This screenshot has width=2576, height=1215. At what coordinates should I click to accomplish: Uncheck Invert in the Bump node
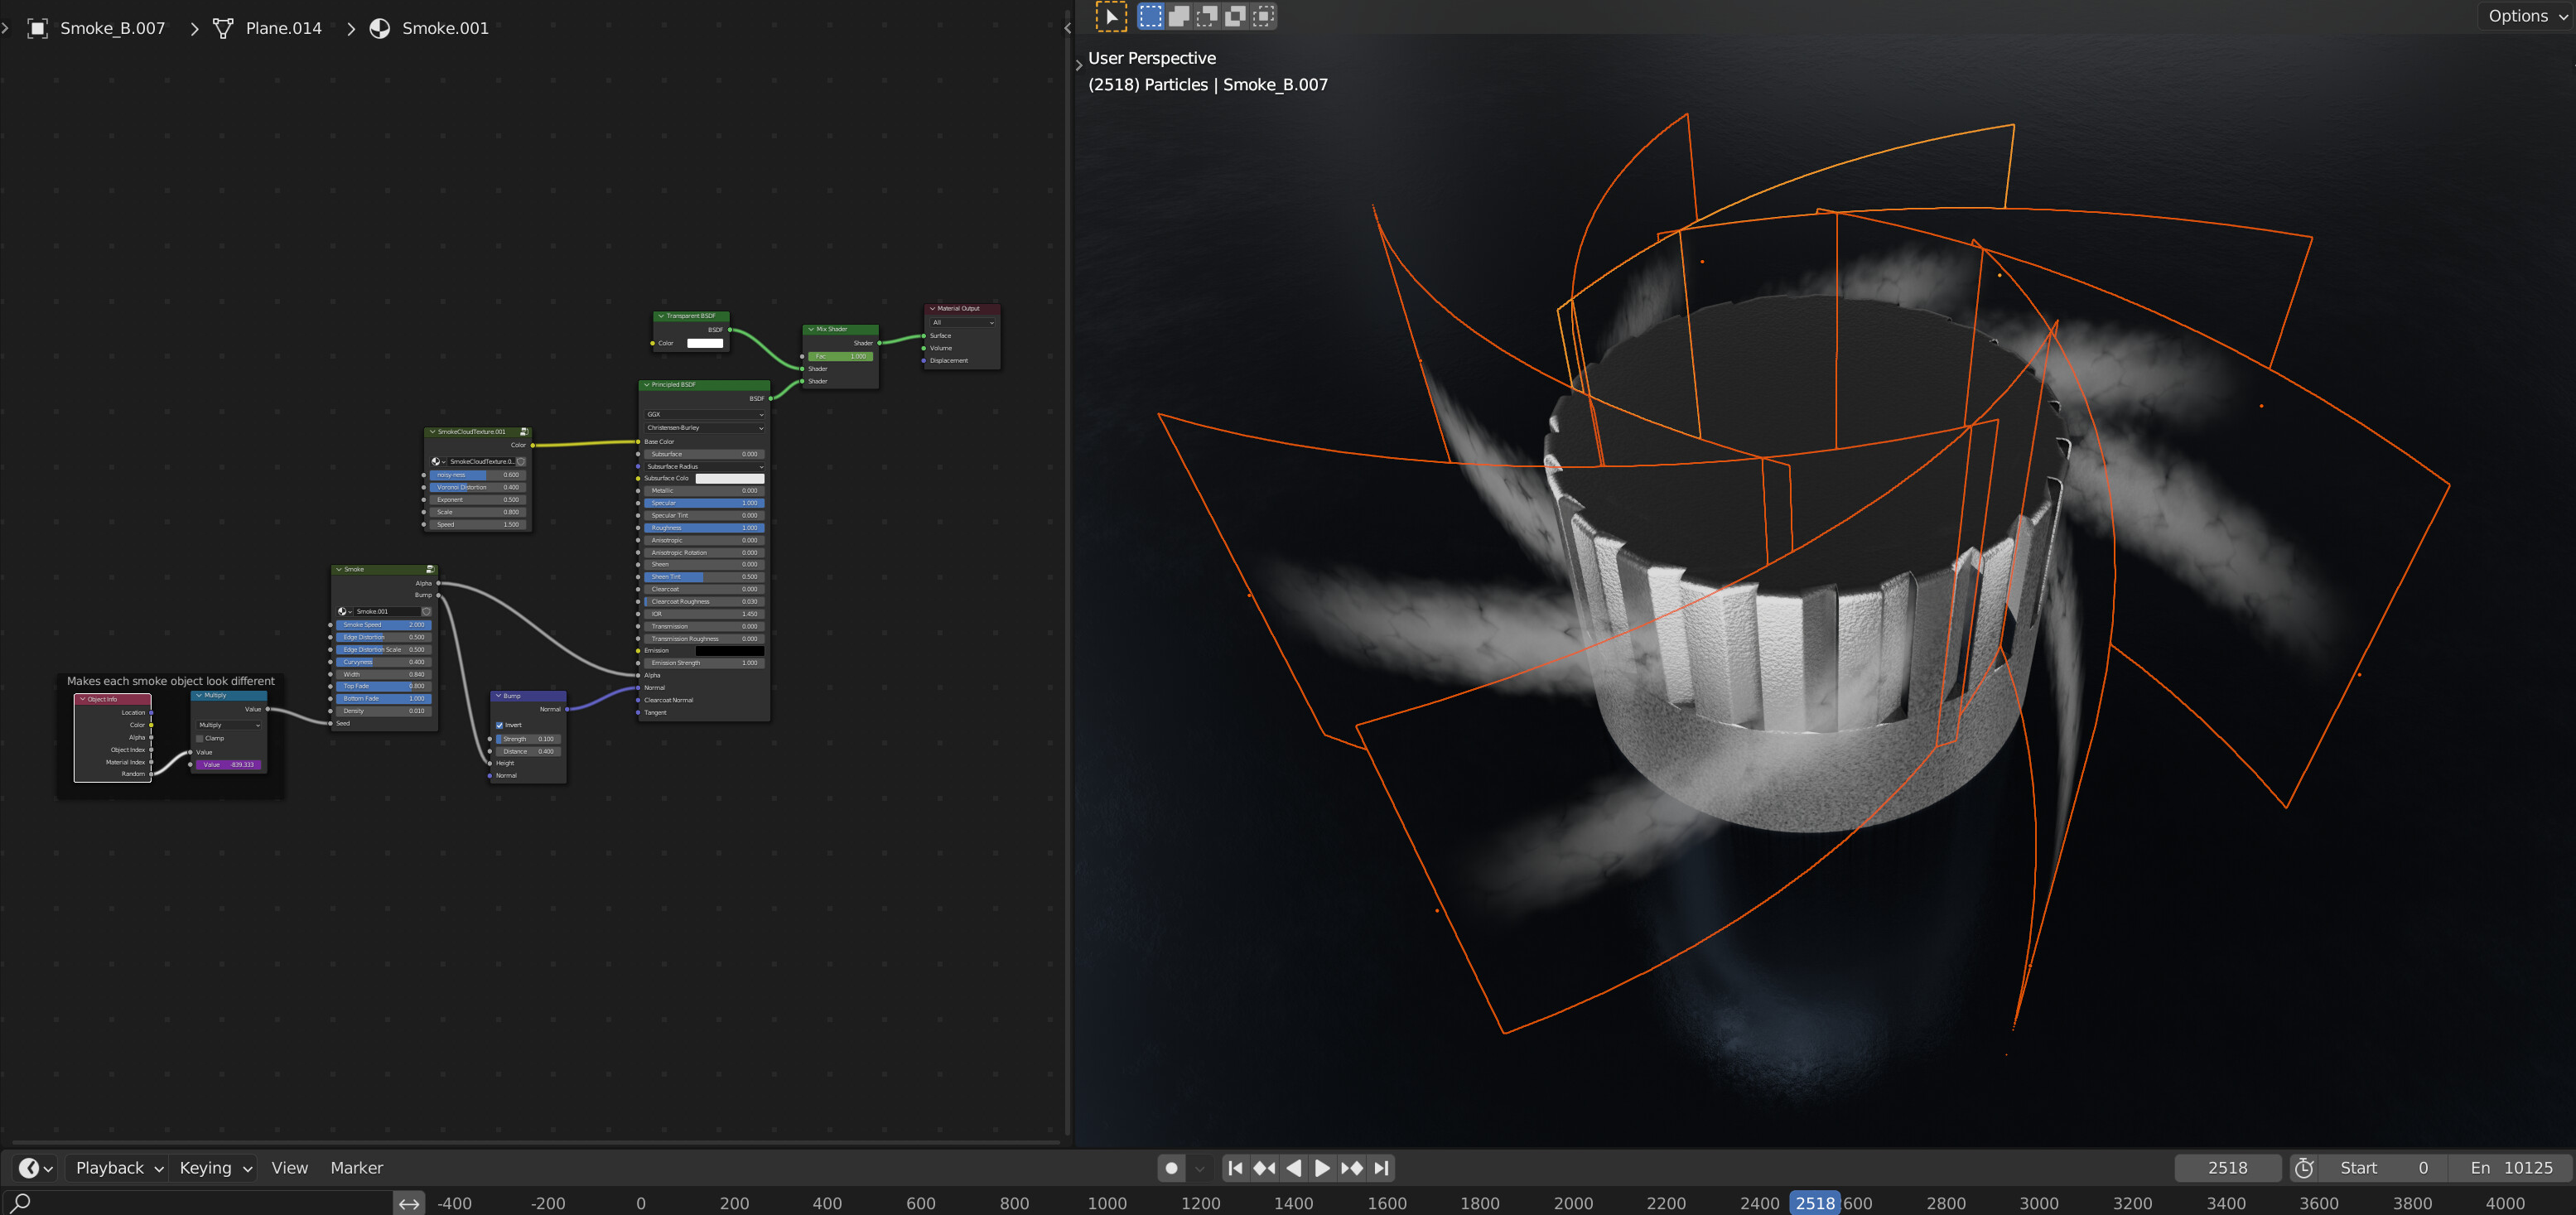pos(499,725)
